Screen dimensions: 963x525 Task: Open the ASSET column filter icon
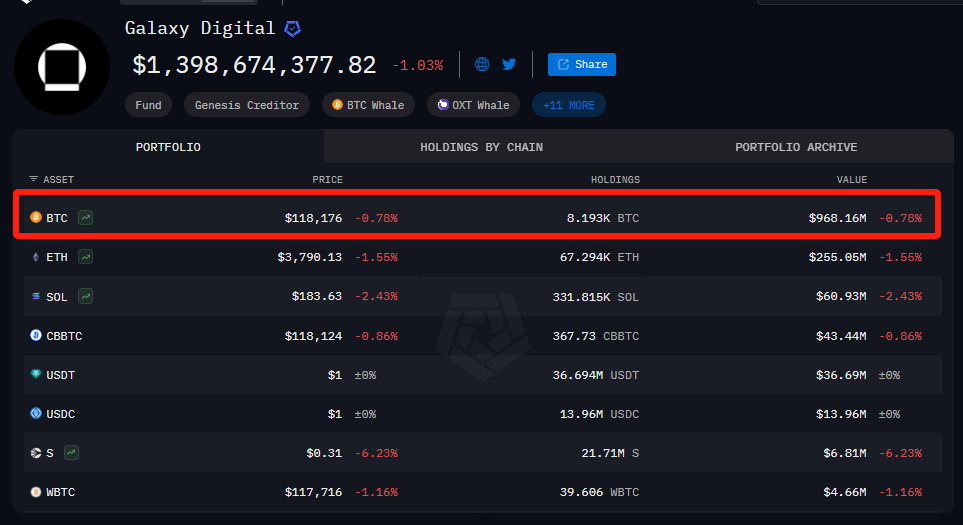coord(33,179)
